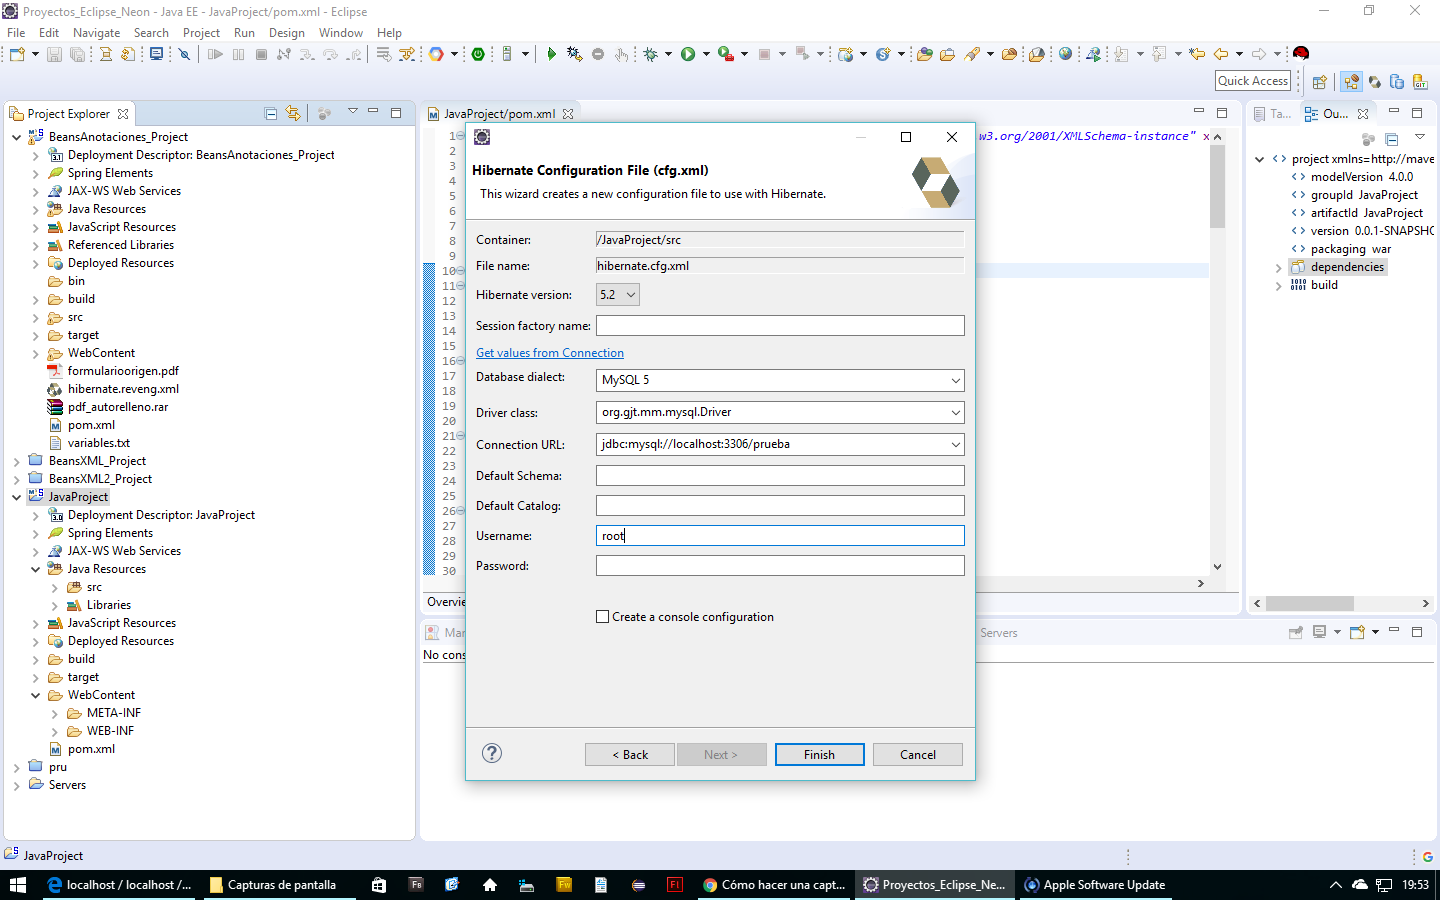This screenshot has height=900, width=1440.
Task: Click the help question mark icon in wizard
Action: 492,753
